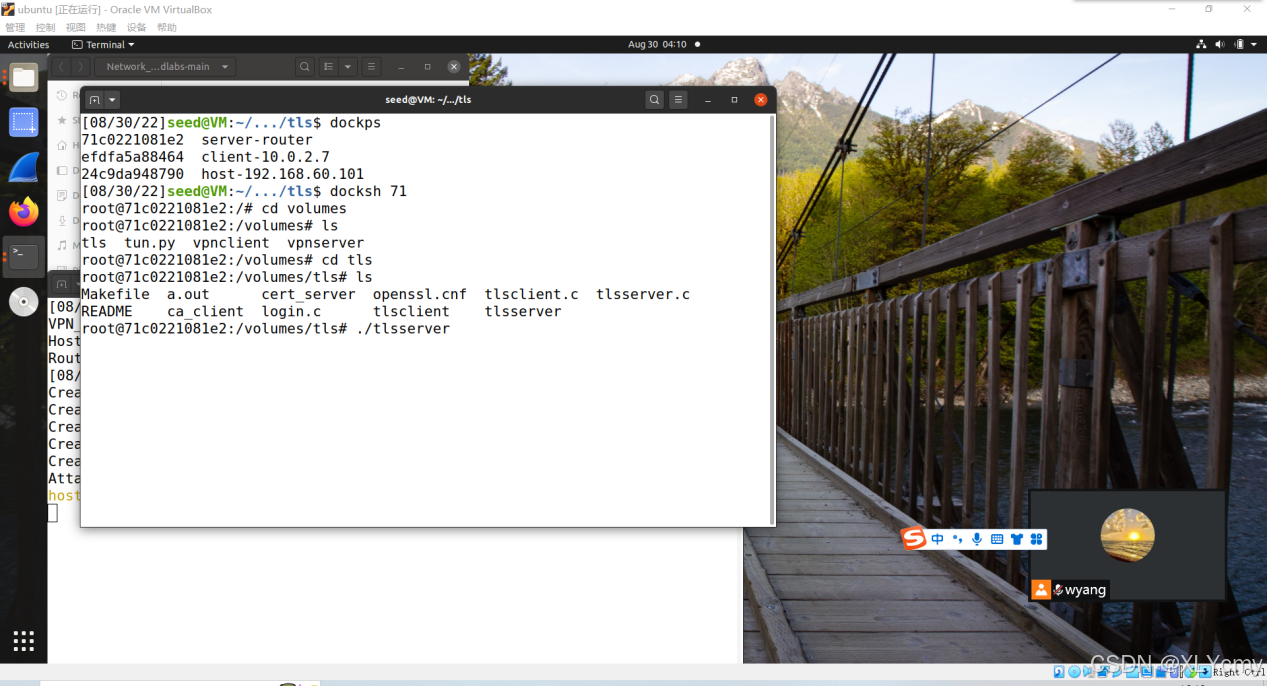Screen dimensions: 1267x686
Task: Expand view options dropdown in Files window
Action: [x=348, y=67]
